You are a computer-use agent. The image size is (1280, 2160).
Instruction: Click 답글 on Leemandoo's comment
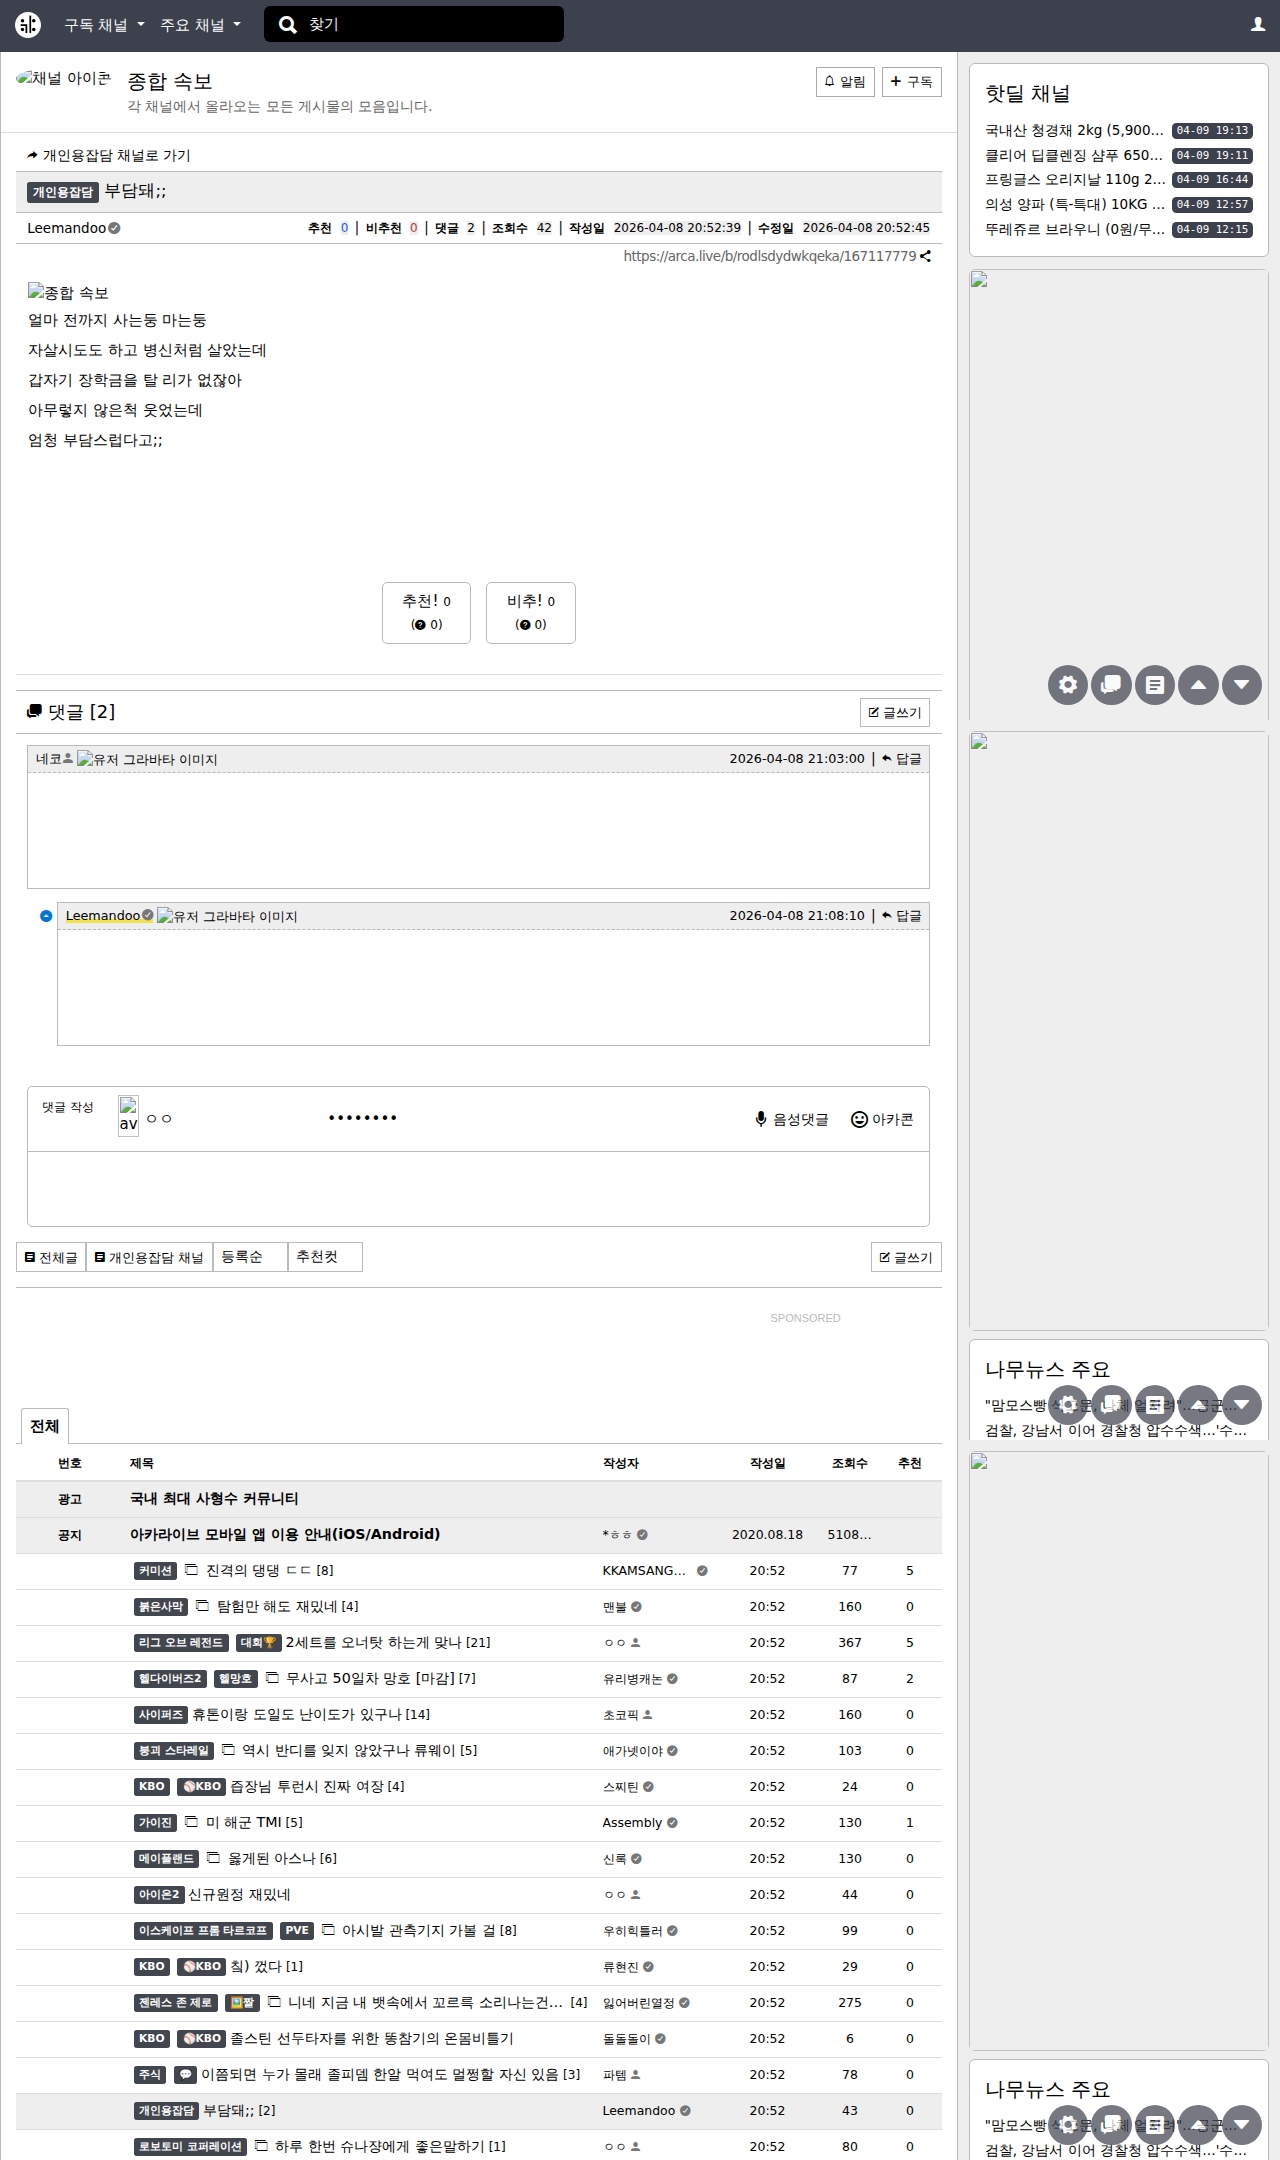902,916
